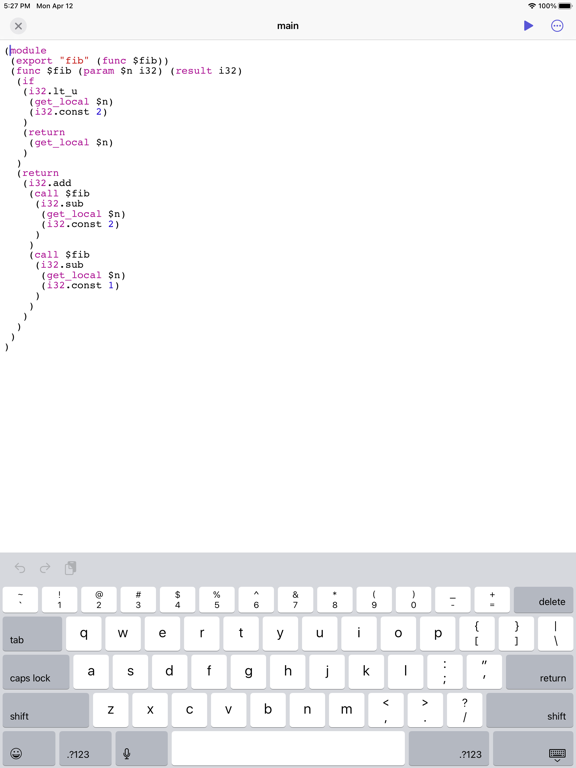Tap the period greater-than key
576x768 pixels.
(x=425, y=710)
